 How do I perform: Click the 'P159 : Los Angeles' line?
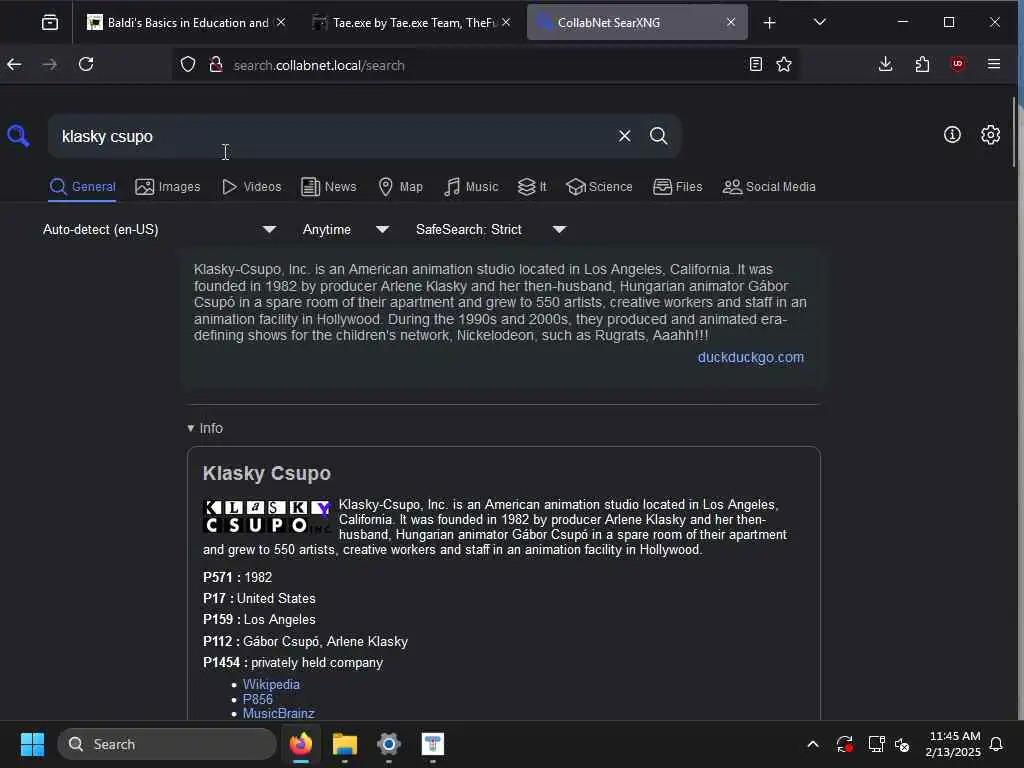(x=259, y=619)
